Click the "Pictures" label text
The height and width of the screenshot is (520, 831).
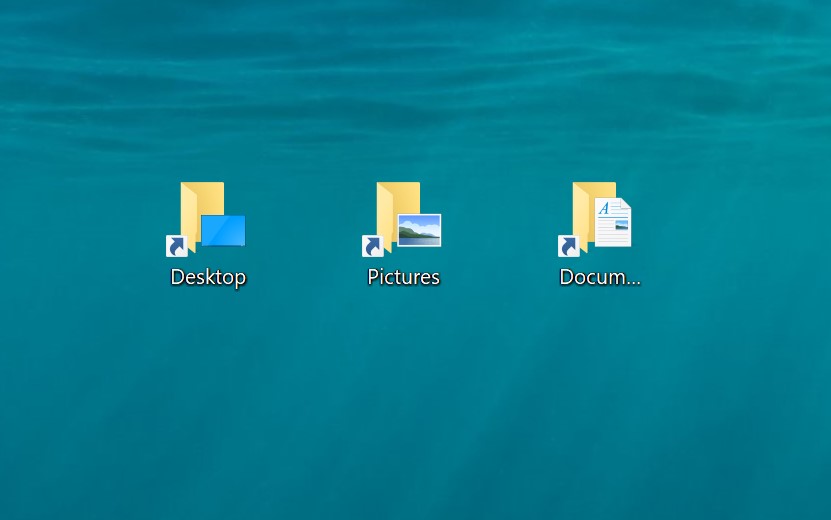[404, 277]
